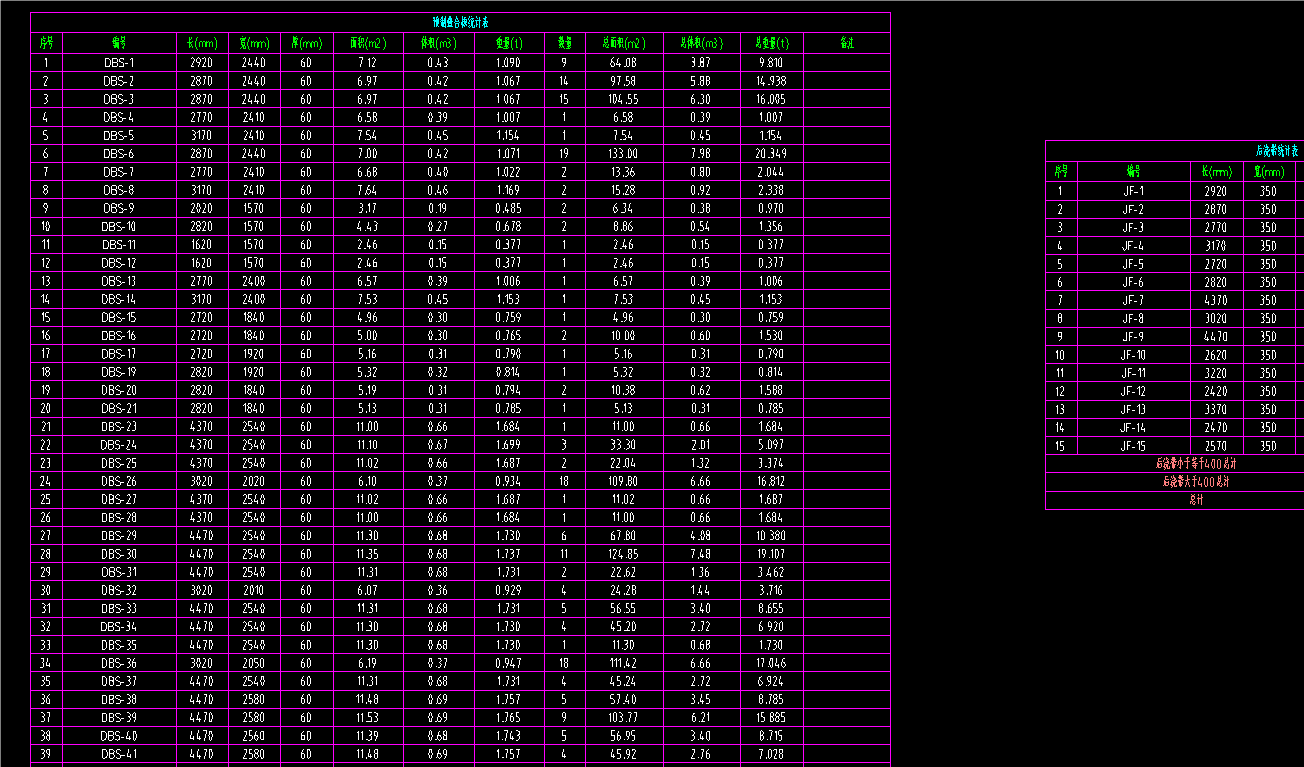Select the JF-15 label cell
The width and height of the screenshot is (1304, 767).
pyautogui.click(x=1133, y=446)
